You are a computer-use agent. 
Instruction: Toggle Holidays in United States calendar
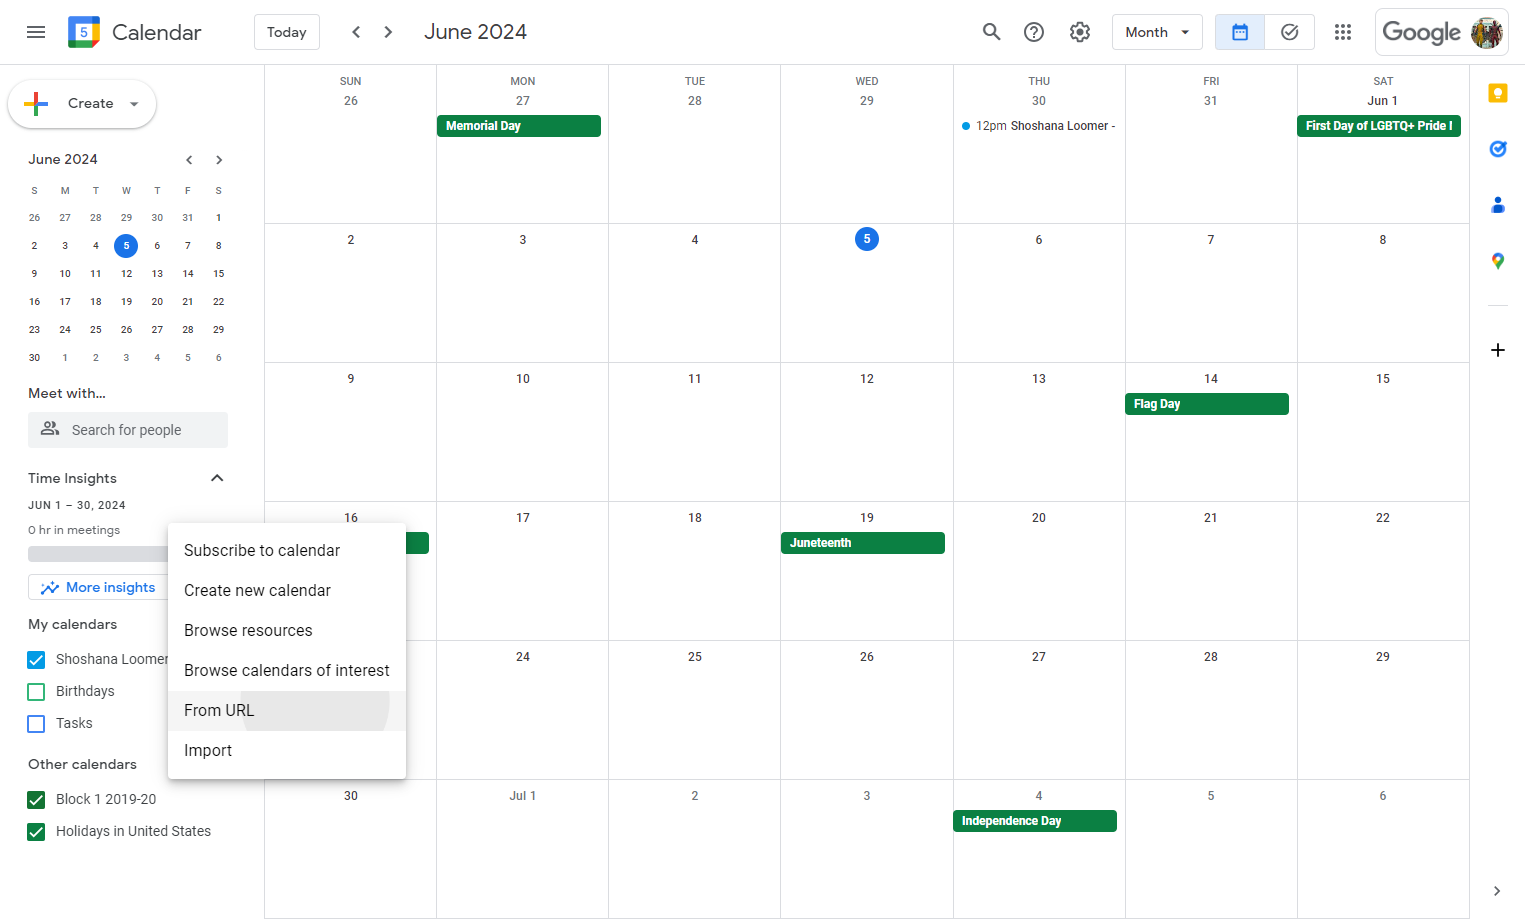36,832
